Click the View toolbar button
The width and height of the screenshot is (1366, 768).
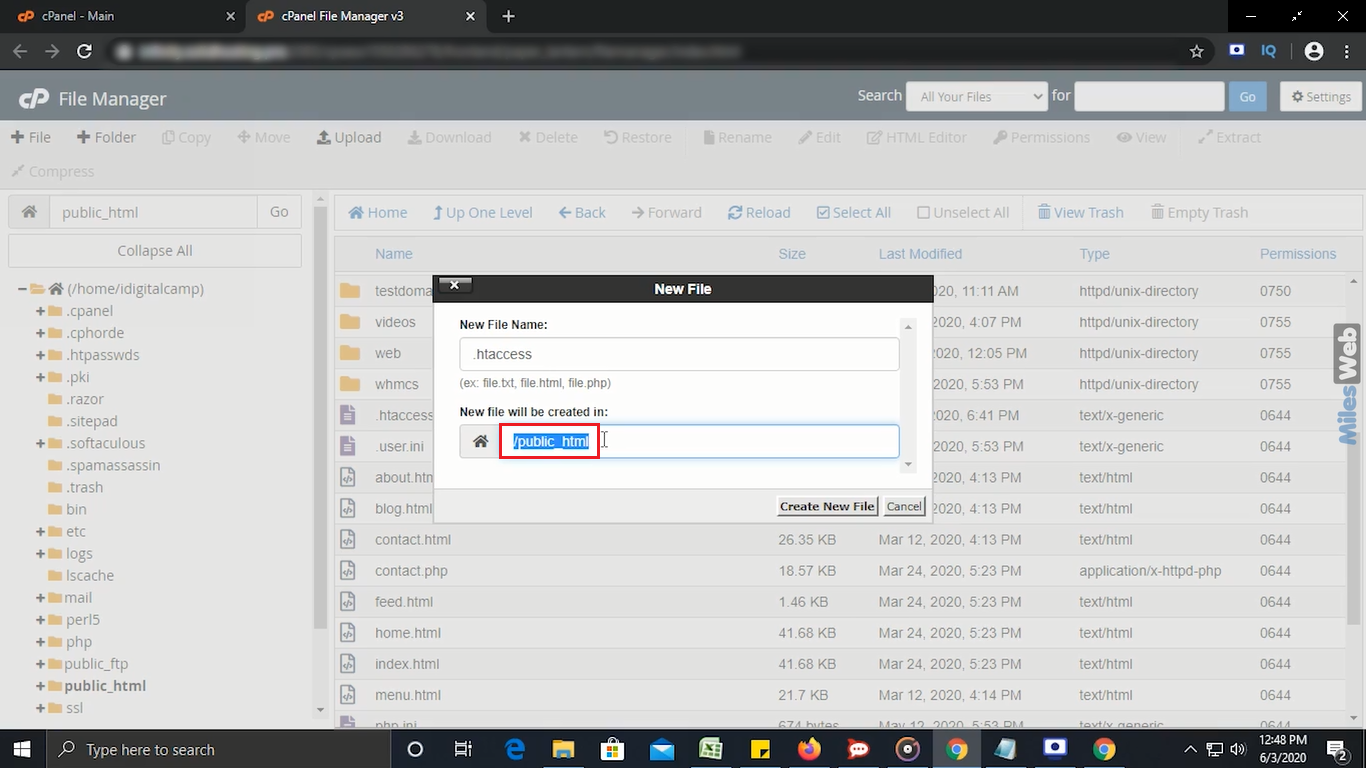[1141, 137]
